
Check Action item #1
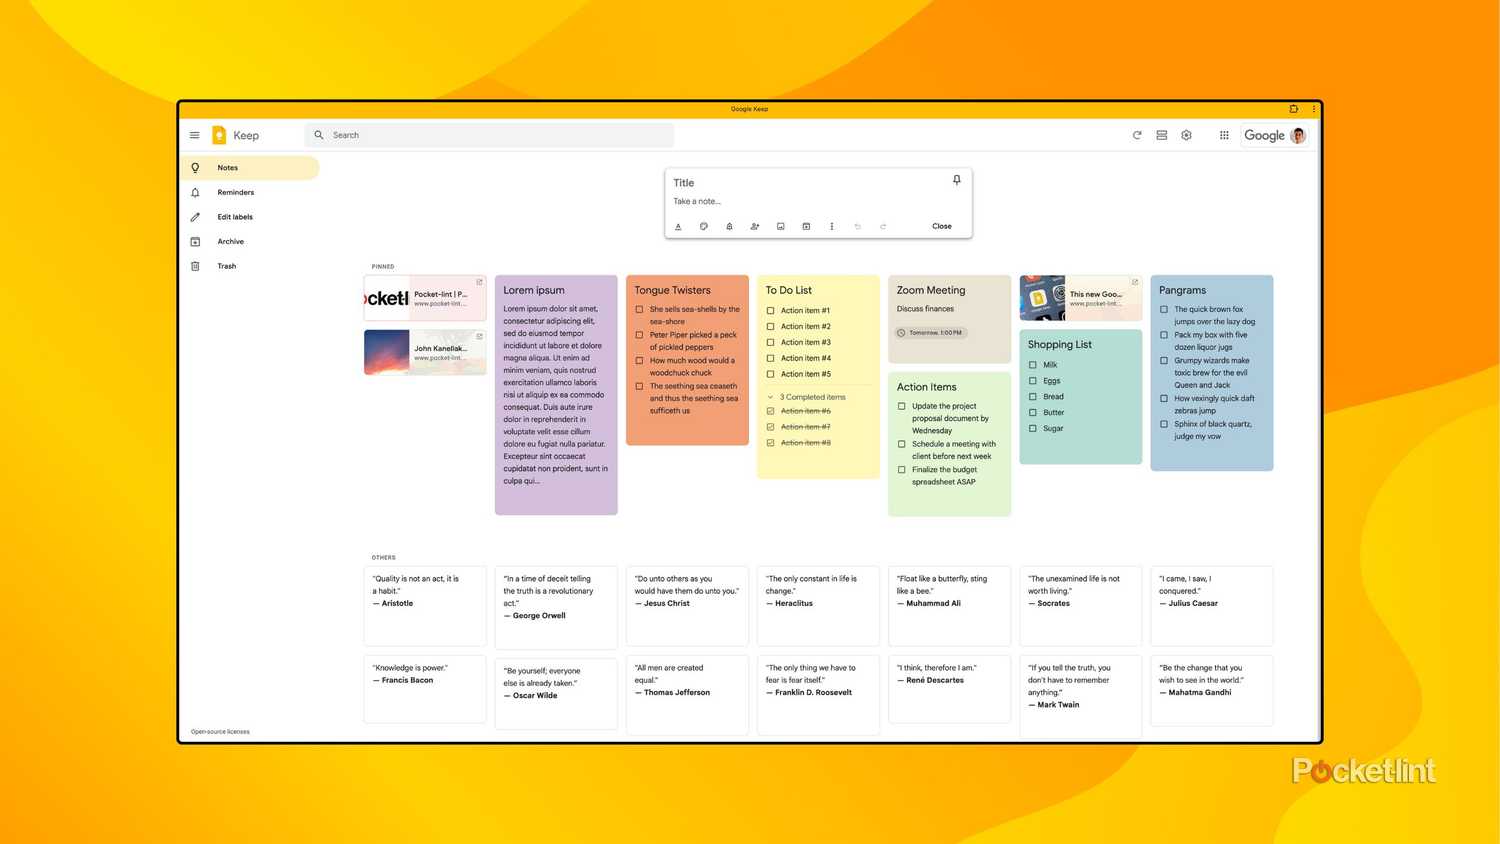tap(770, 311)
